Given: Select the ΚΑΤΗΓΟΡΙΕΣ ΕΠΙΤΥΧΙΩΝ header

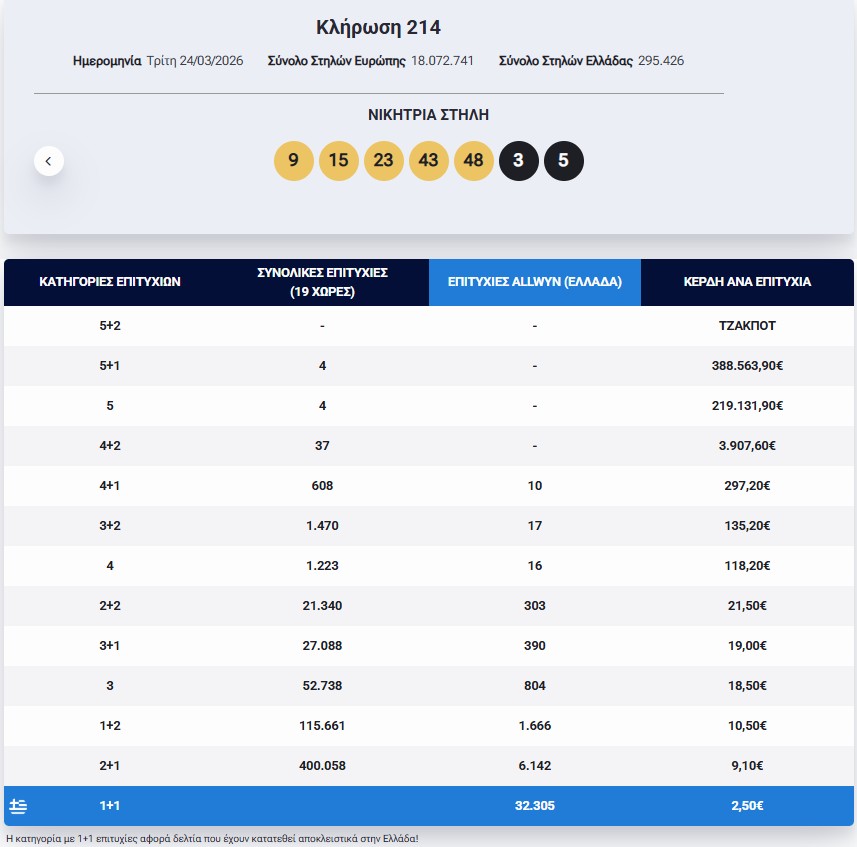Looking at the screenshot, I should tap(110, 282).
